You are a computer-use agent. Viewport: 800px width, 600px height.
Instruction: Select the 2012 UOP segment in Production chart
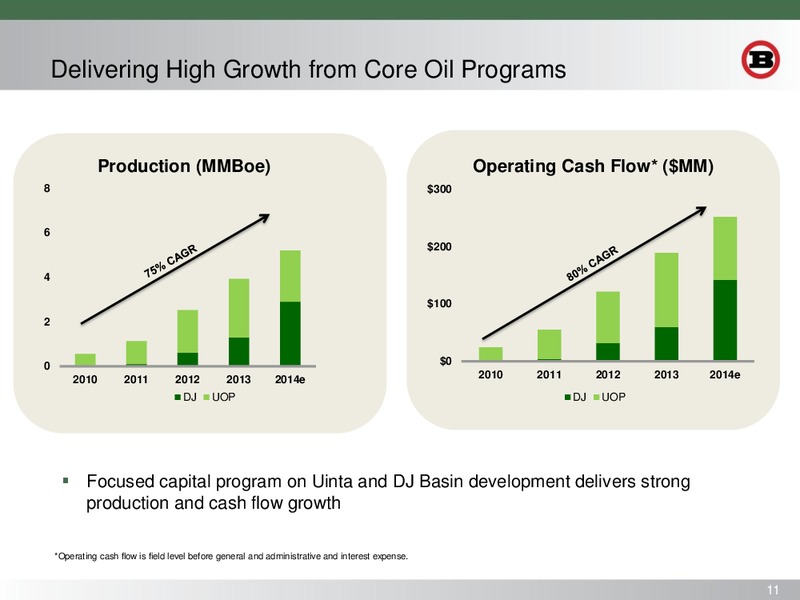click(x=188, y=331)
